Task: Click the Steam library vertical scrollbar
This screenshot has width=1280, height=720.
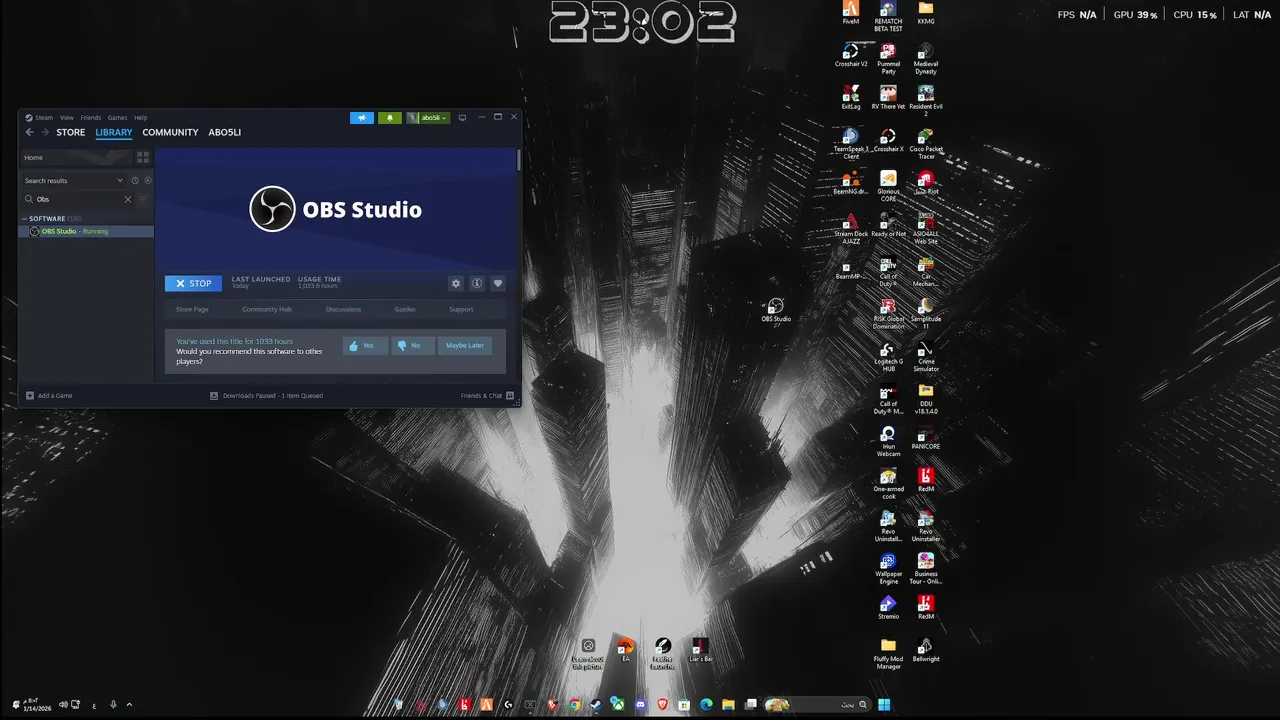Action: point(518,160)
